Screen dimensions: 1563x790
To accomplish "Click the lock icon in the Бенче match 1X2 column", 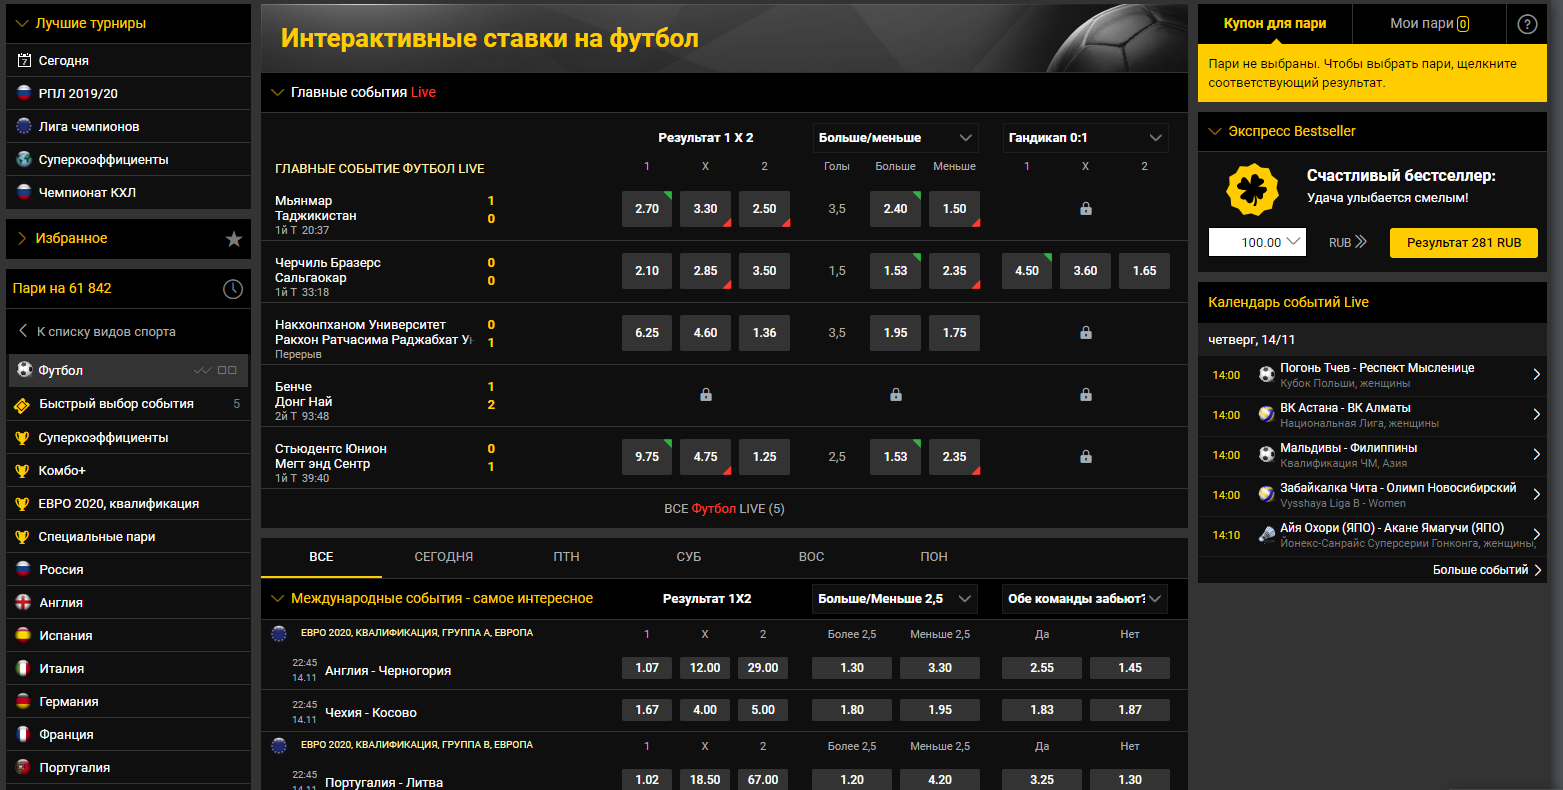I will 706,395.
